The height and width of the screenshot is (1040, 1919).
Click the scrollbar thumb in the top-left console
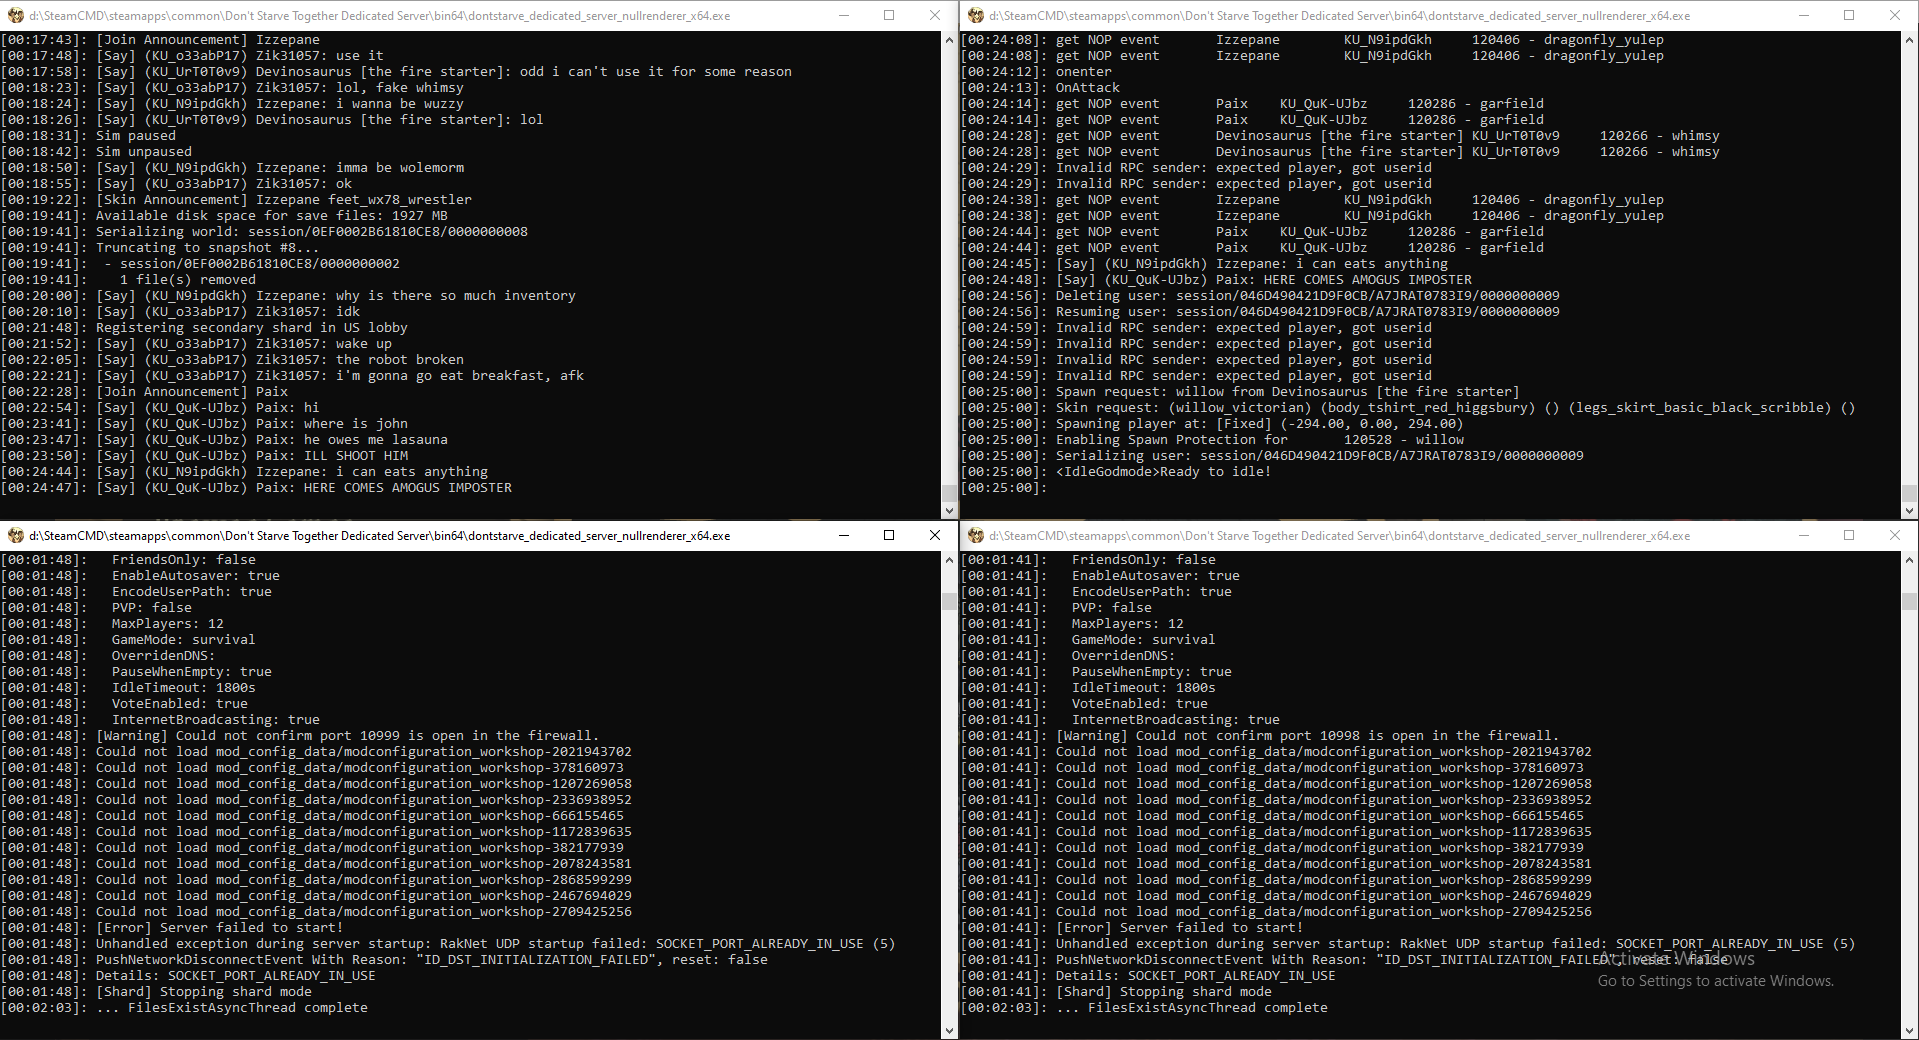pos(950,493)
